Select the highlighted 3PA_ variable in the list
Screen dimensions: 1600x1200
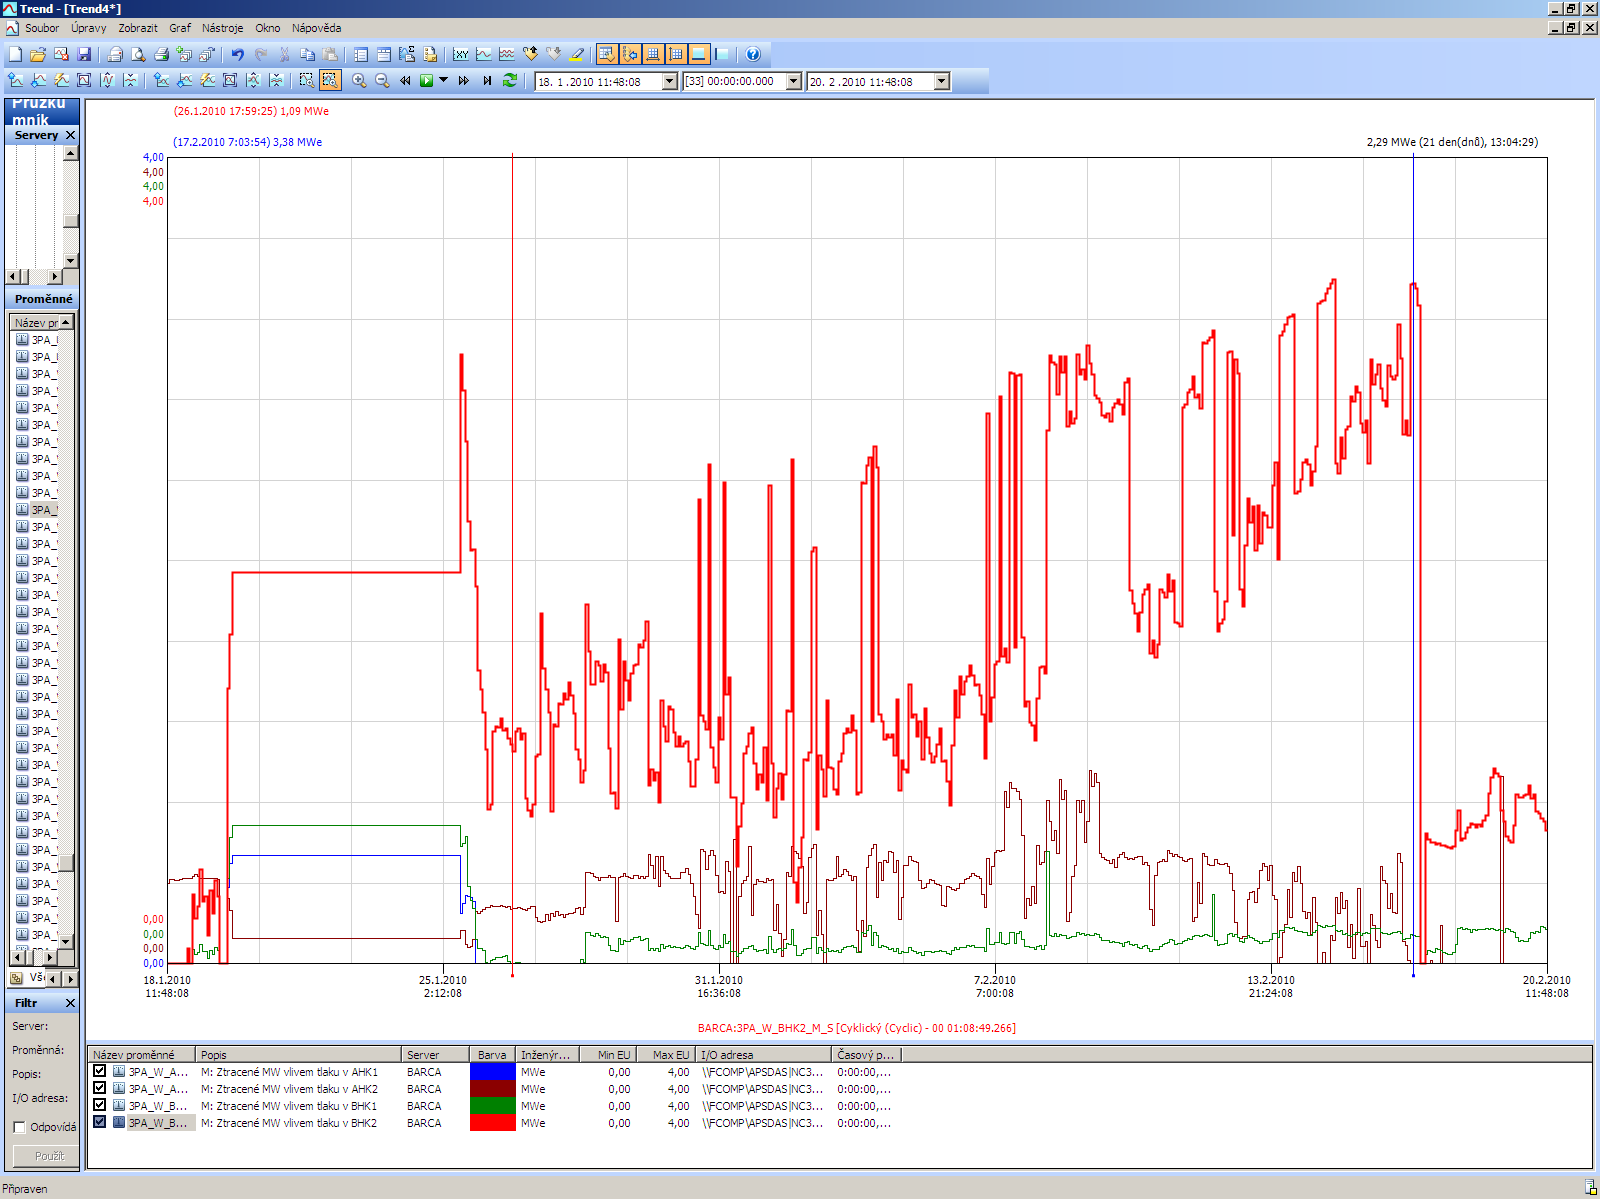click(38, 510)
